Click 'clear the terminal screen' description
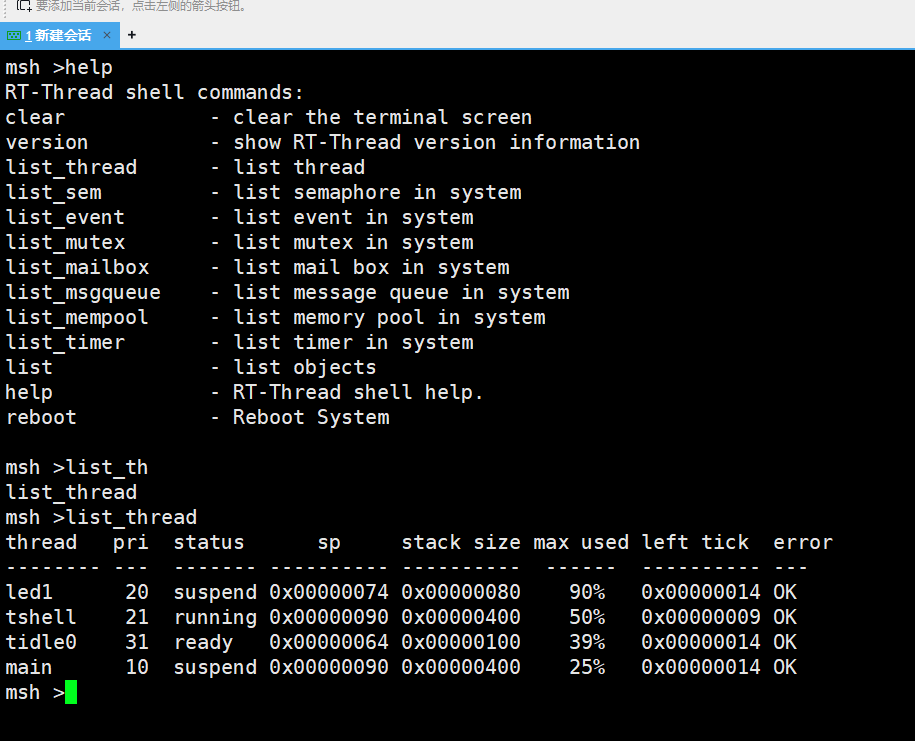This screenshot has width=915, height=741. 382,117
